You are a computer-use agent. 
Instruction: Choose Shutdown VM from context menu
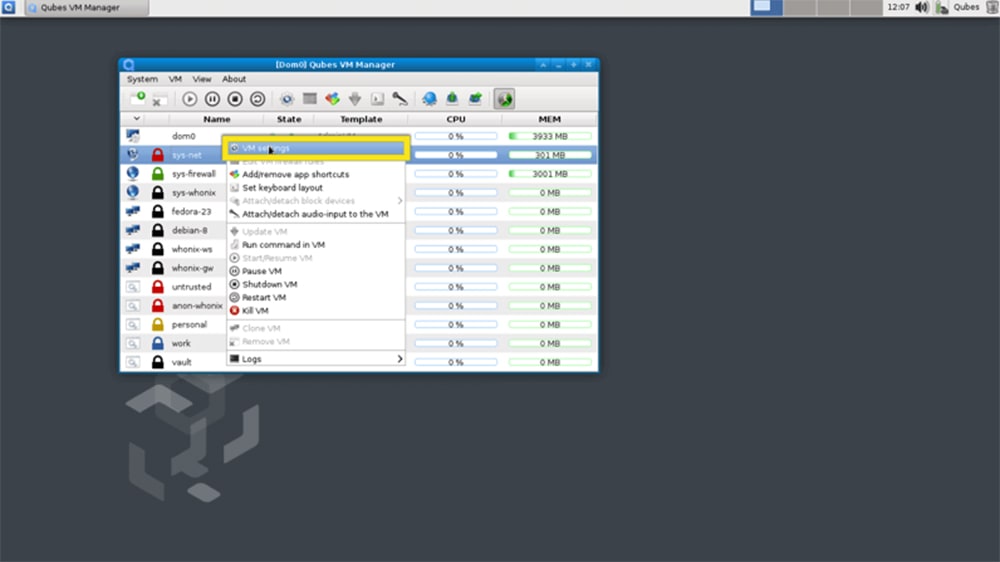(x=316, y=285)
